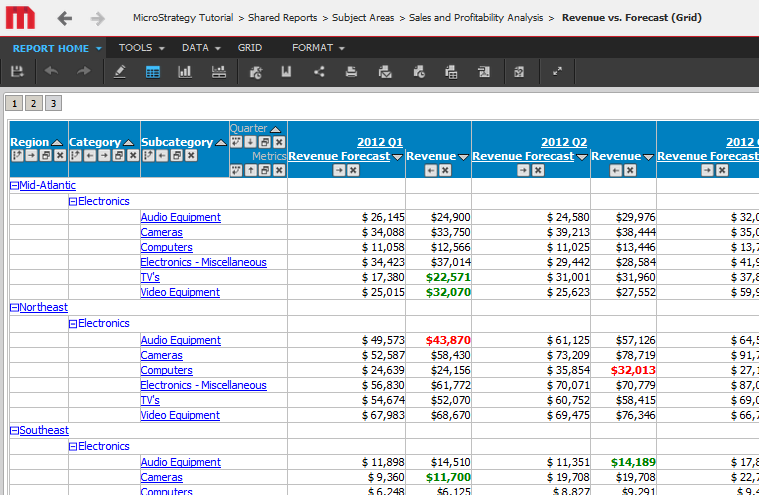This screenshot has width=759, height=495.
Task: Move Quarter down one row
Action: (250, 142)
